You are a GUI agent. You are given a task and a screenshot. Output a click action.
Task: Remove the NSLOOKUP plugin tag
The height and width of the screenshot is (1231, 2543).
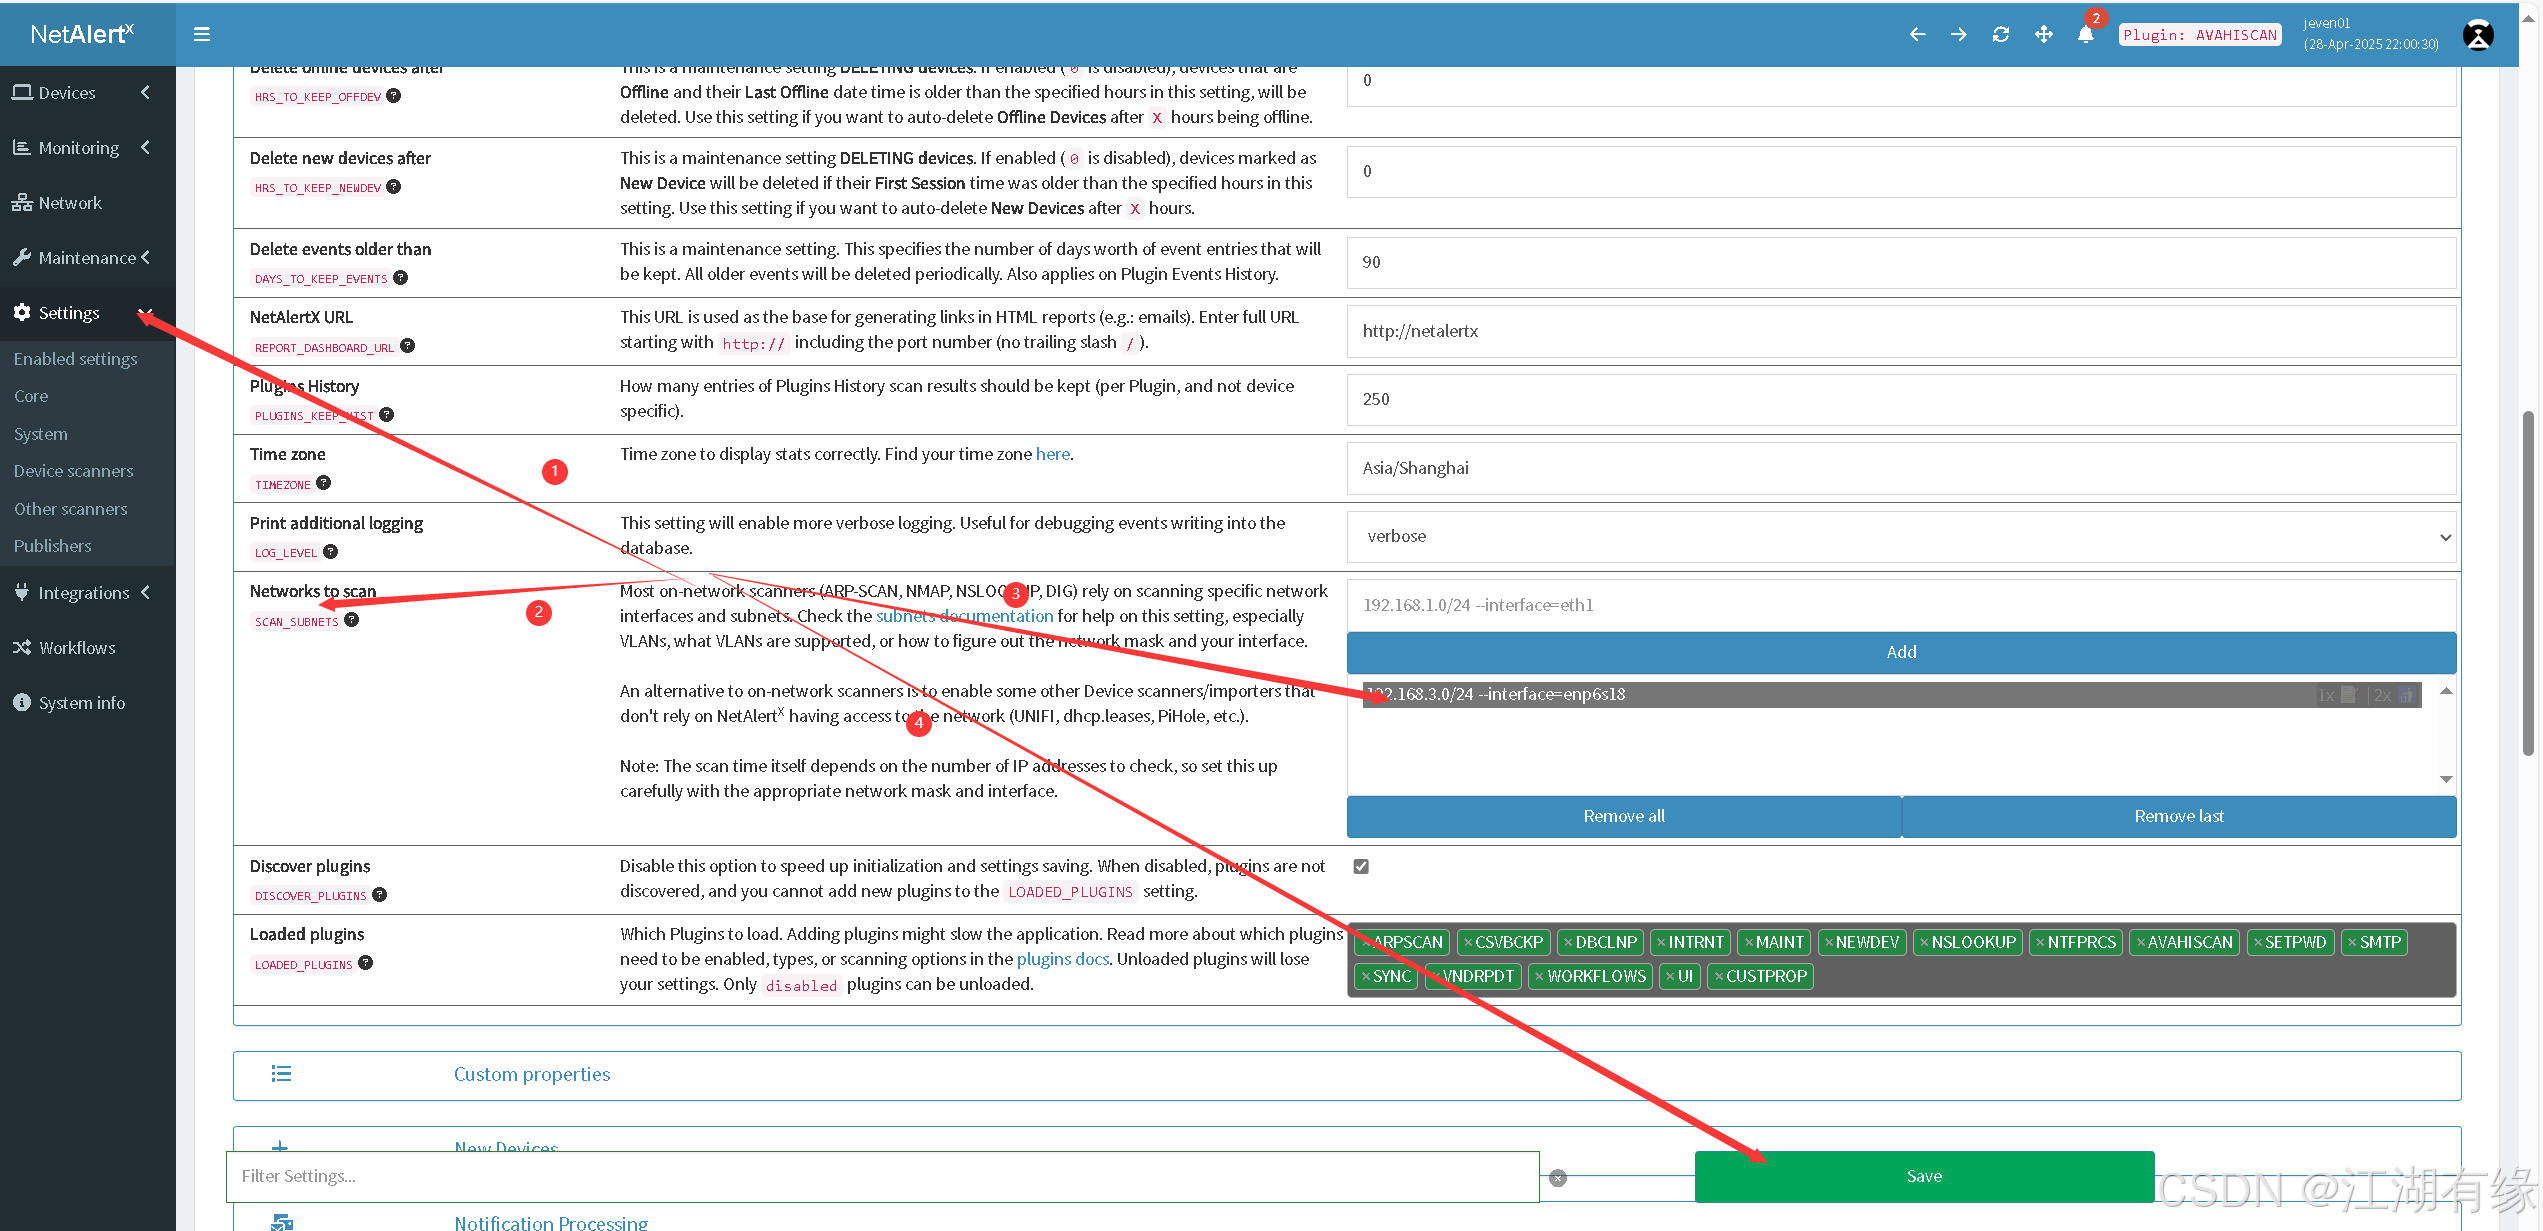click(1924, 943)
